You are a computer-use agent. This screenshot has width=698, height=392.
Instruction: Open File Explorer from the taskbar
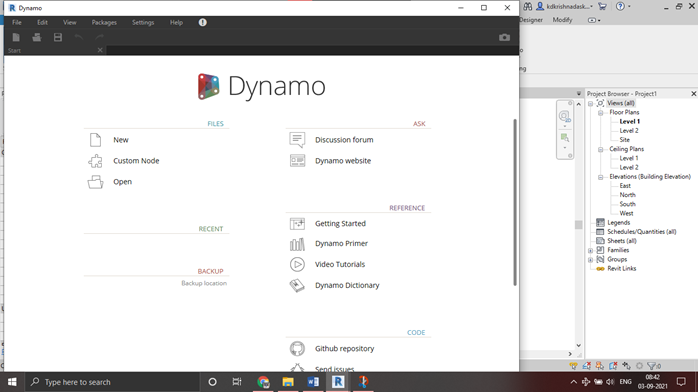tap(288, 382)
